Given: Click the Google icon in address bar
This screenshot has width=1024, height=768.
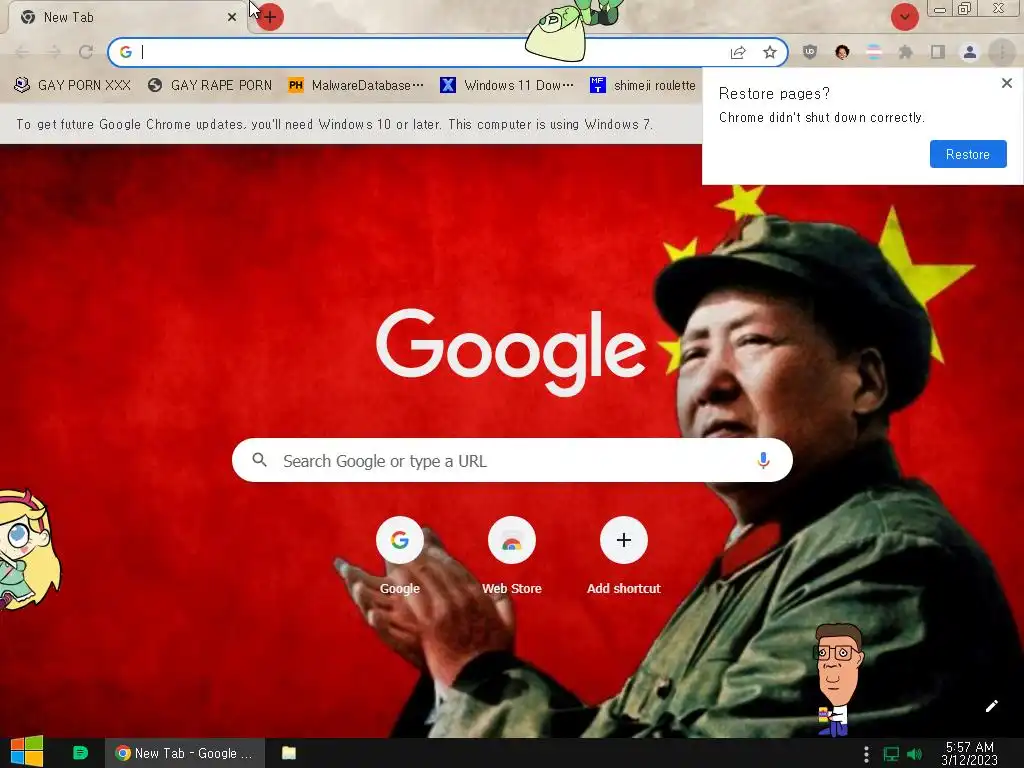Looking at the screenshot, I should (x=126, y=52).
